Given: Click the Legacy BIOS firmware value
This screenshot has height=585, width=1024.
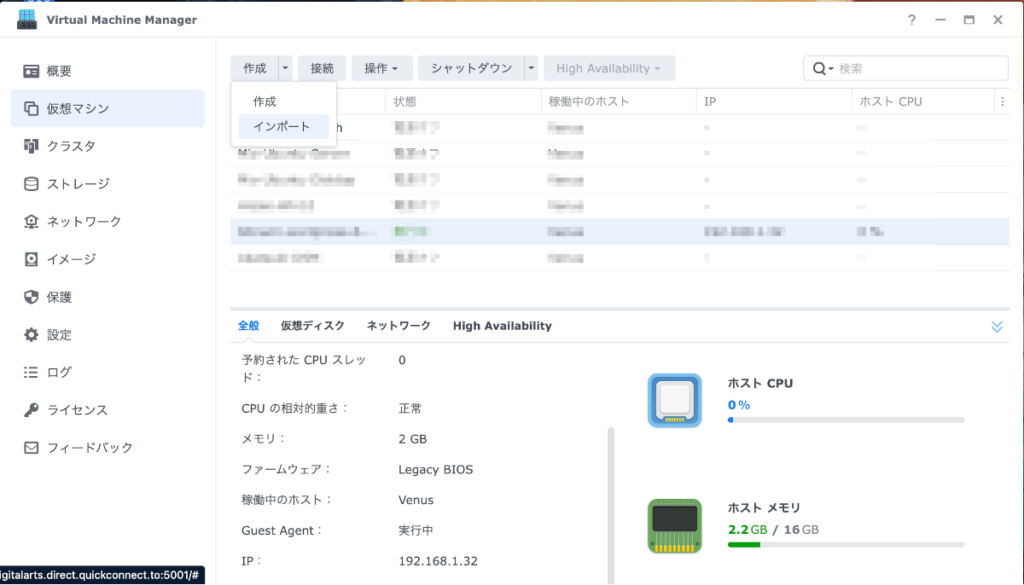Looking at the screenshot, I should (x=436, y=469).
